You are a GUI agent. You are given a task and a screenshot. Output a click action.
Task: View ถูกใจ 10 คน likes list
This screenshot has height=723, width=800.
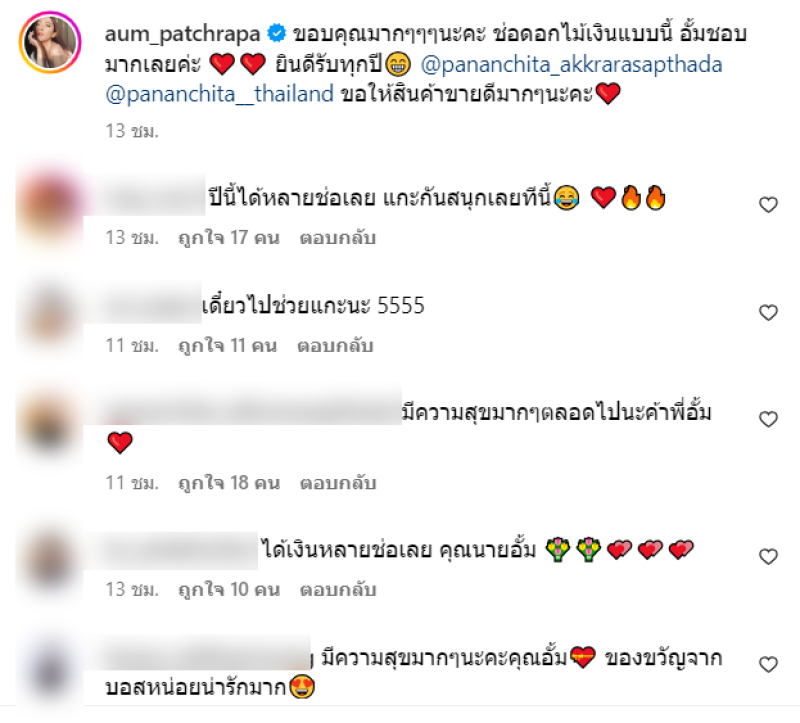[x=229, y=589]
